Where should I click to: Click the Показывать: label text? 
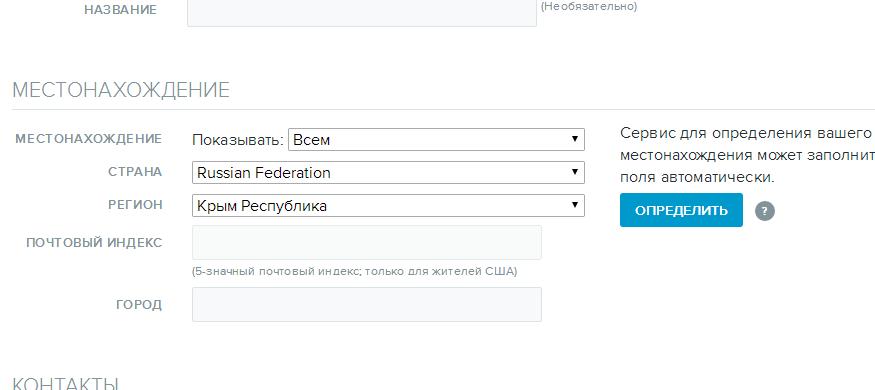238,139
